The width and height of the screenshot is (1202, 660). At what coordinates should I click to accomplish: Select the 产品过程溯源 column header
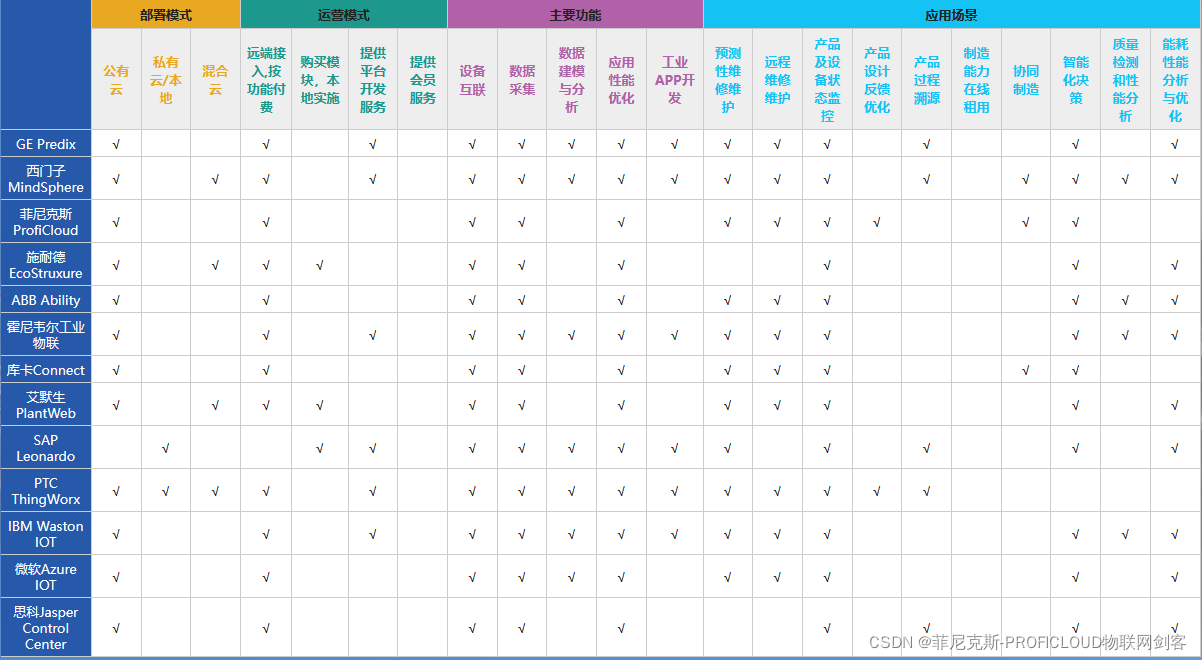(927, 80)
